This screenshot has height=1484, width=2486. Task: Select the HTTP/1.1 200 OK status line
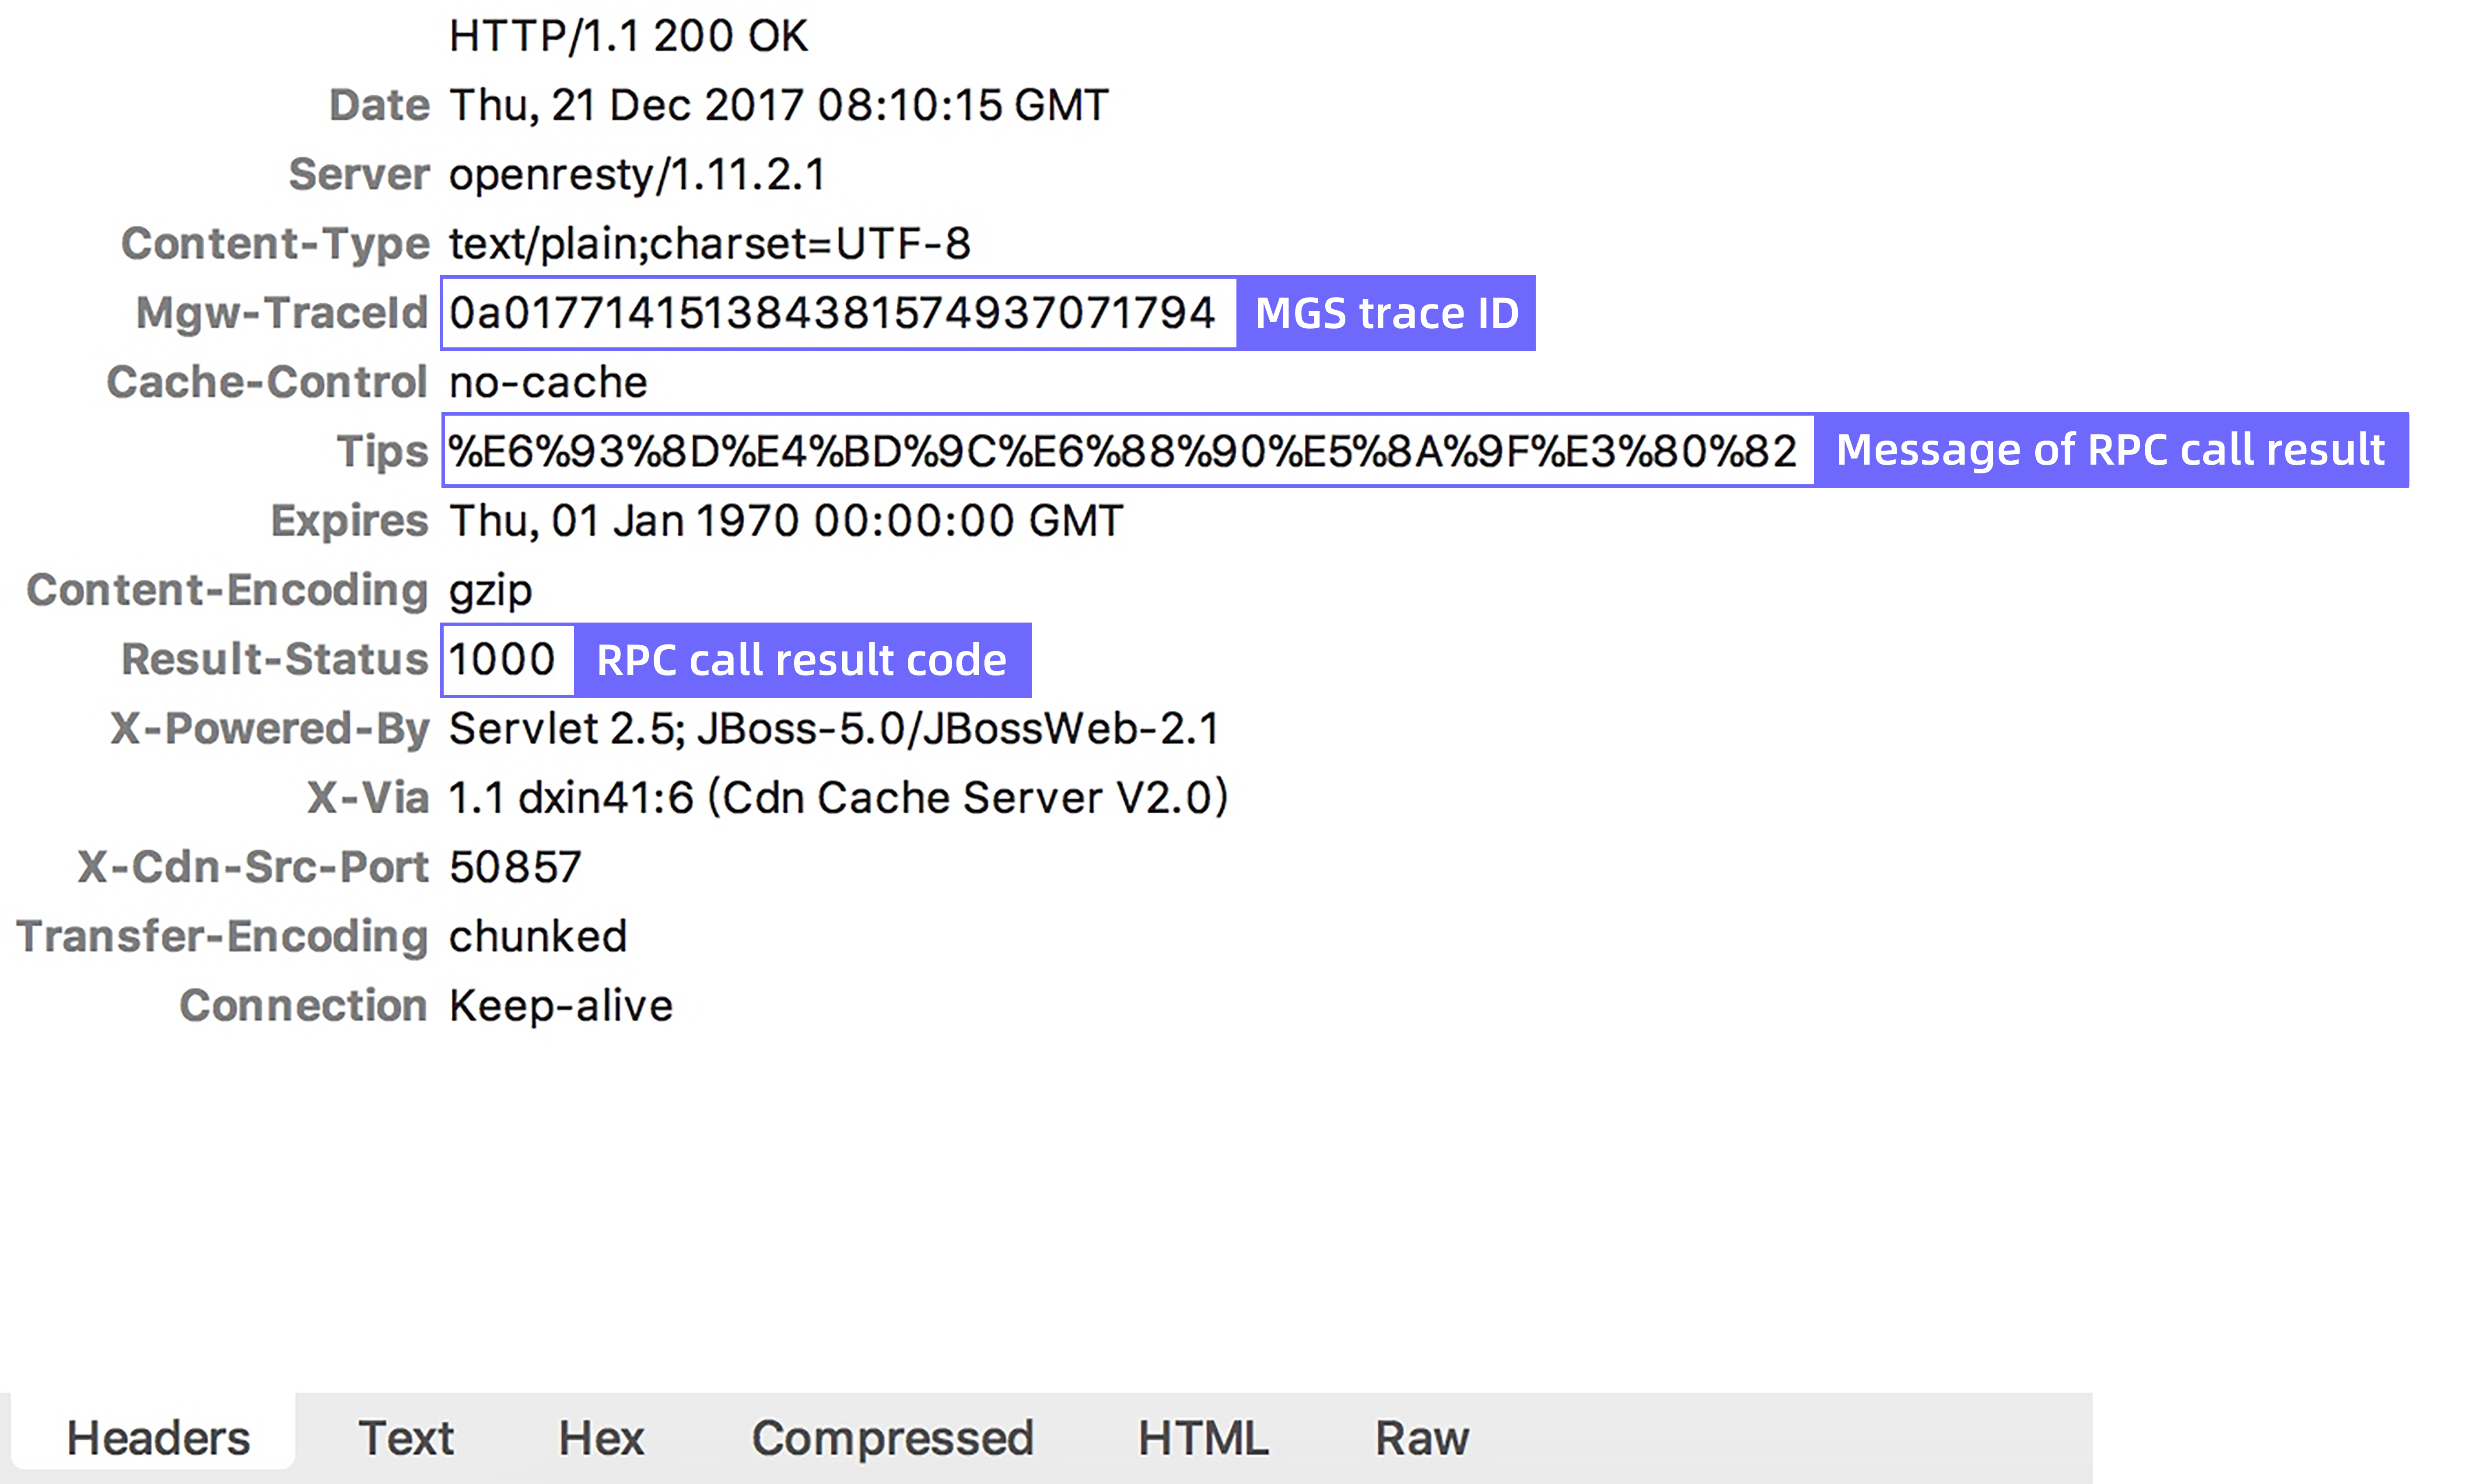tap(628, 36)
